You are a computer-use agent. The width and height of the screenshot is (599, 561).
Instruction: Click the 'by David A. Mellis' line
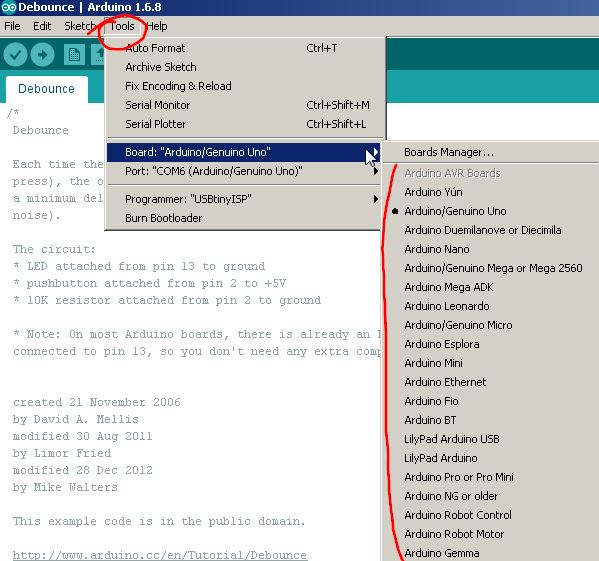(x=76, y=419)
